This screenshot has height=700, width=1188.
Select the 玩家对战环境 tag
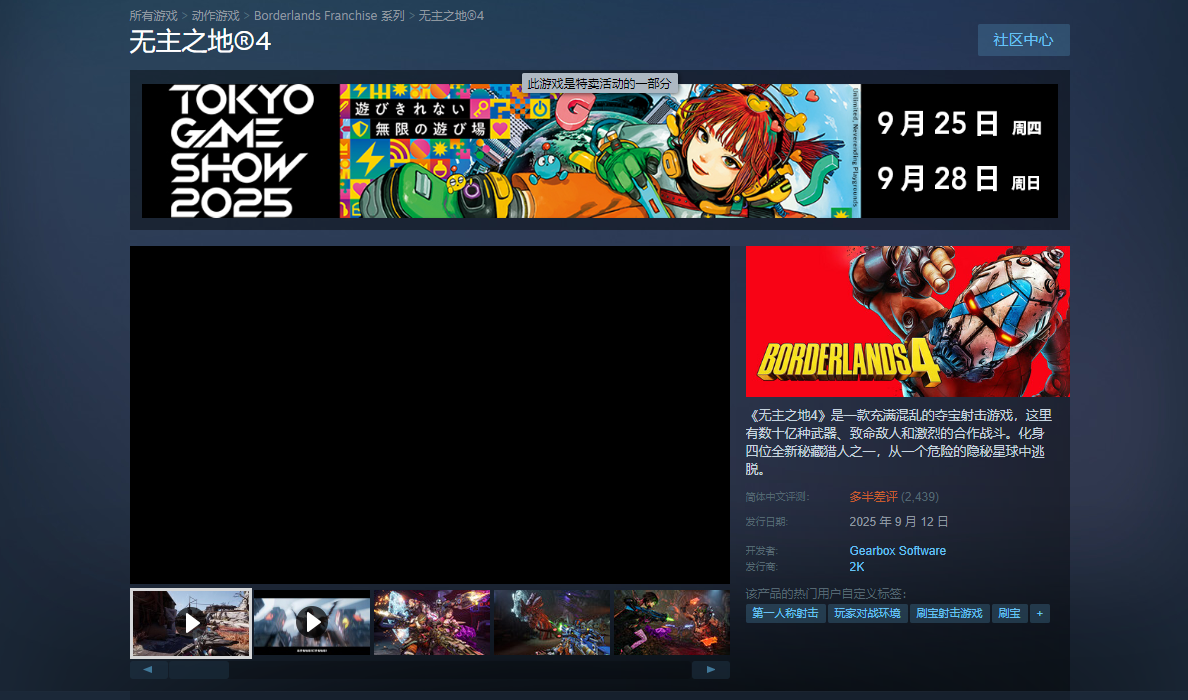(868, 614)
